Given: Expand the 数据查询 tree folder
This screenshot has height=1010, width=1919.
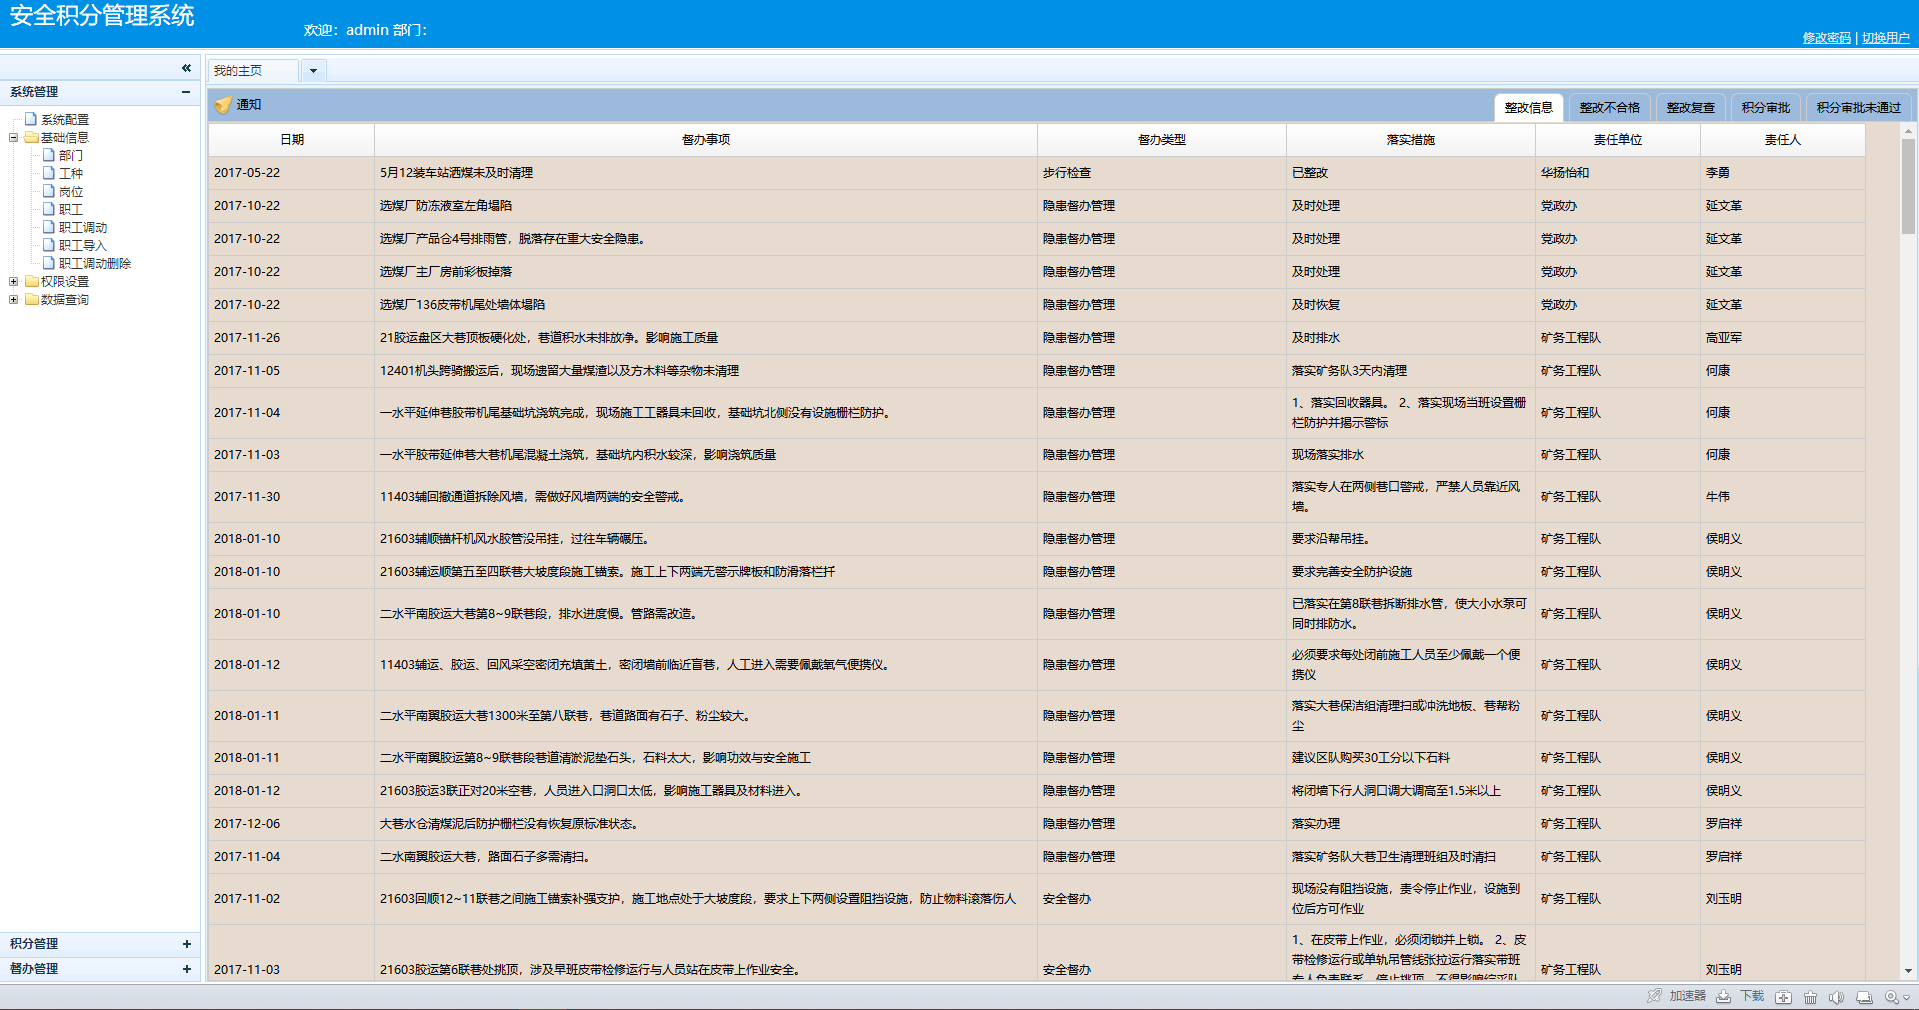Looking at the screenshot, I should click(14, 300).
